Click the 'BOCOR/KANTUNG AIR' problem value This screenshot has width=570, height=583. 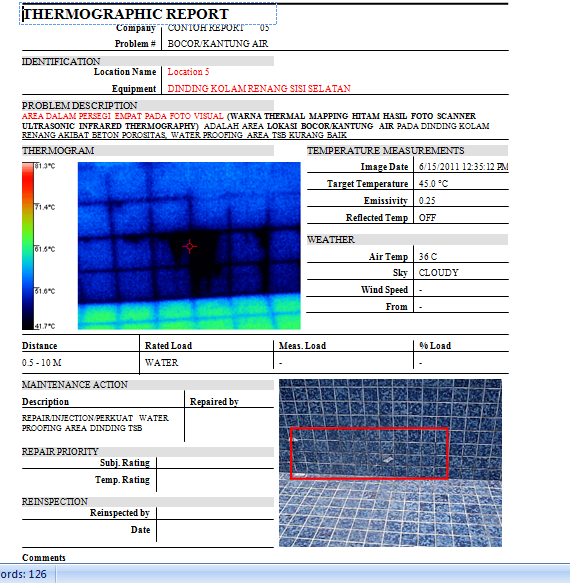pyautogui.click(x=218, y=44)
